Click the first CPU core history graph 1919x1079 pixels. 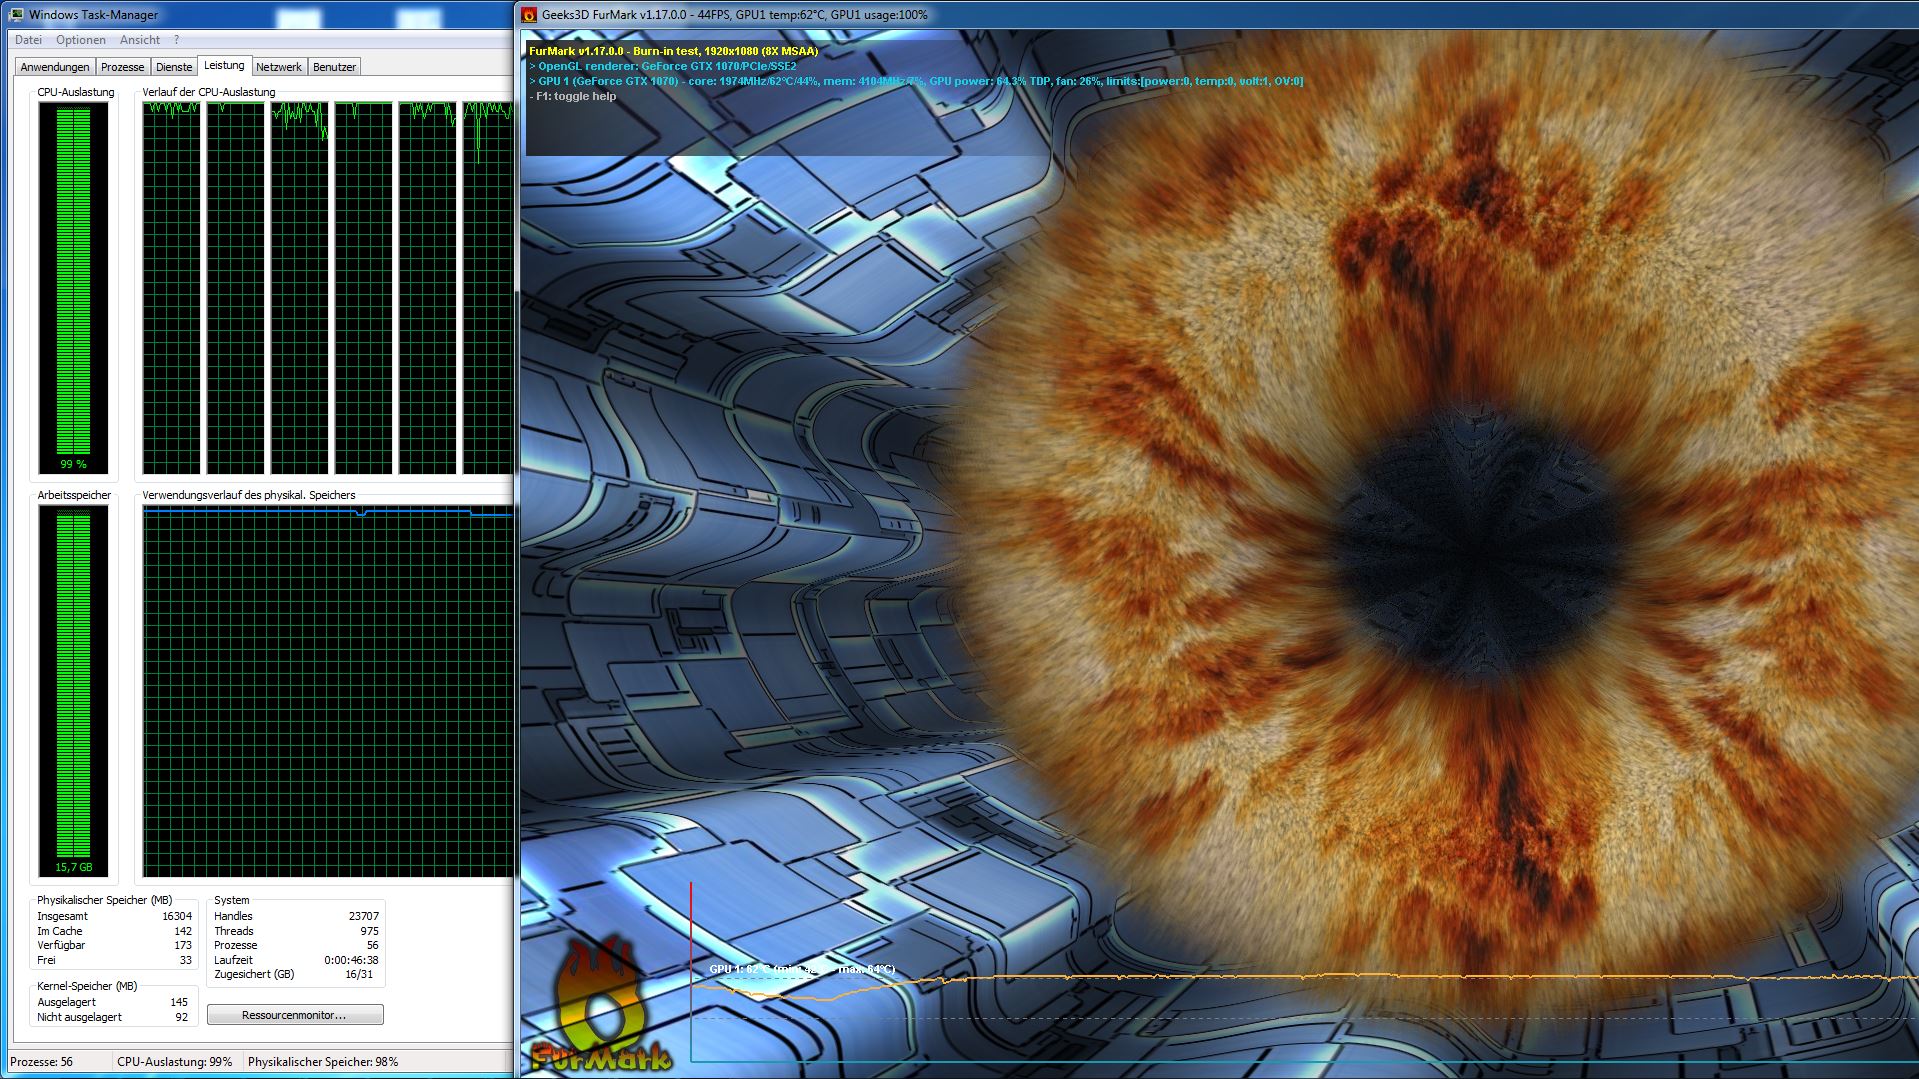(171, 288)
